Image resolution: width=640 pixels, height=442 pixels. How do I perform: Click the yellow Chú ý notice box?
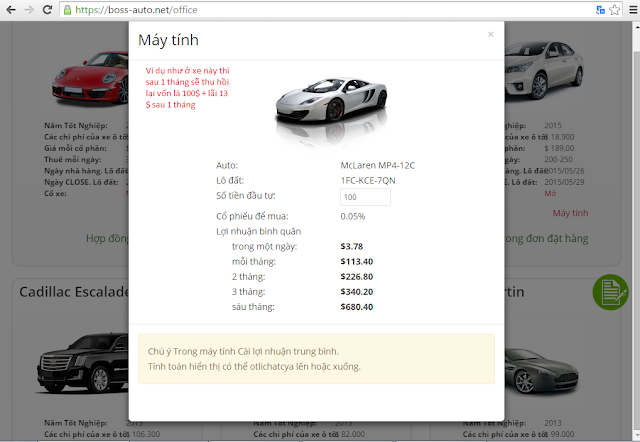click(316, 359)
